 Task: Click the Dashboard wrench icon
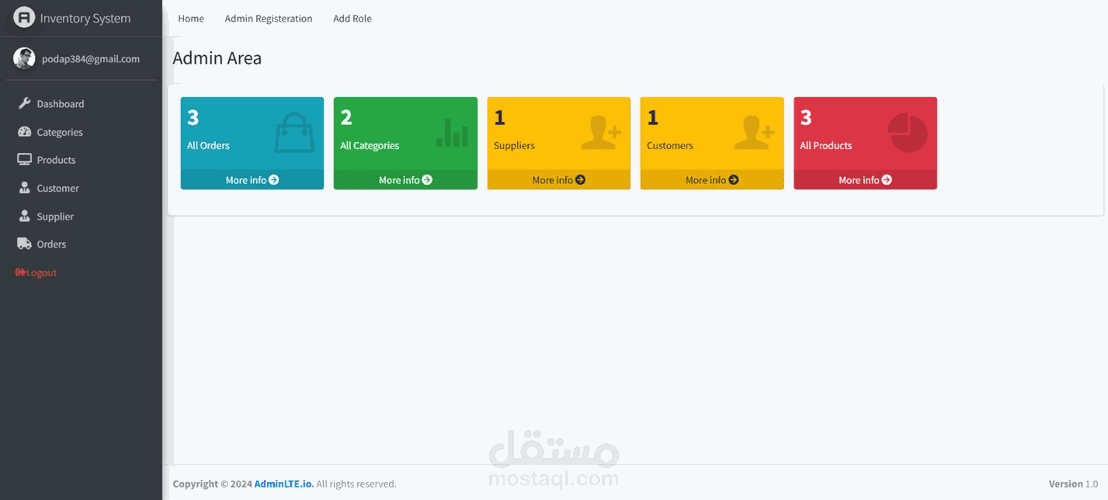click(24, 104)
